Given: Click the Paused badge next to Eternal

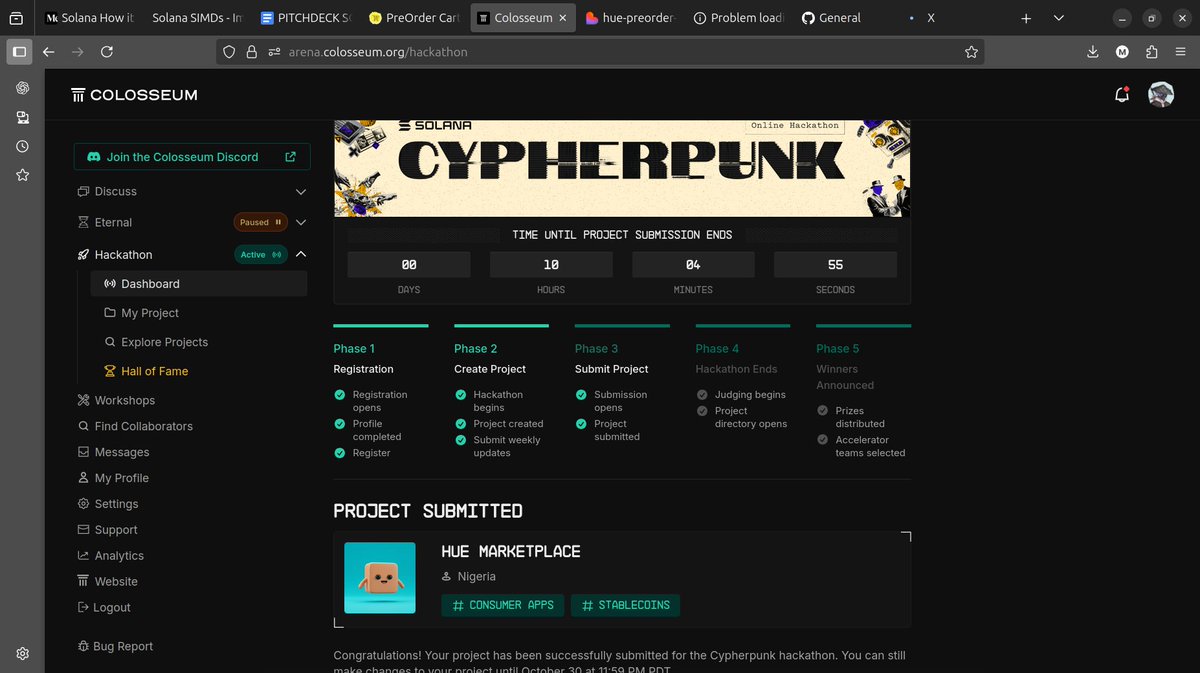Looking at the screenshot, I should point(260,222).
